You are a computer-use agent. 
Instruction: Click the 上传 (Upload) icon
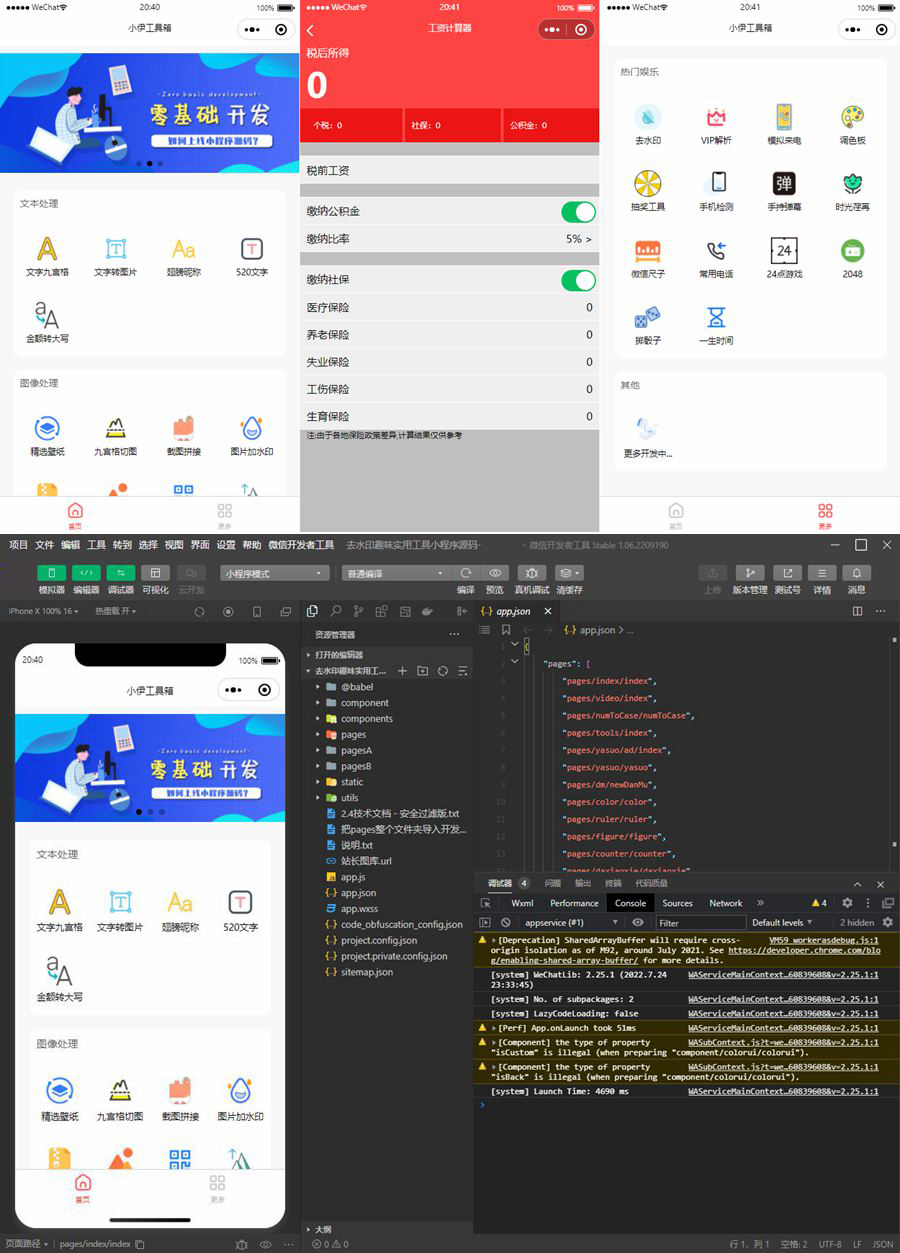coord(712,574)
